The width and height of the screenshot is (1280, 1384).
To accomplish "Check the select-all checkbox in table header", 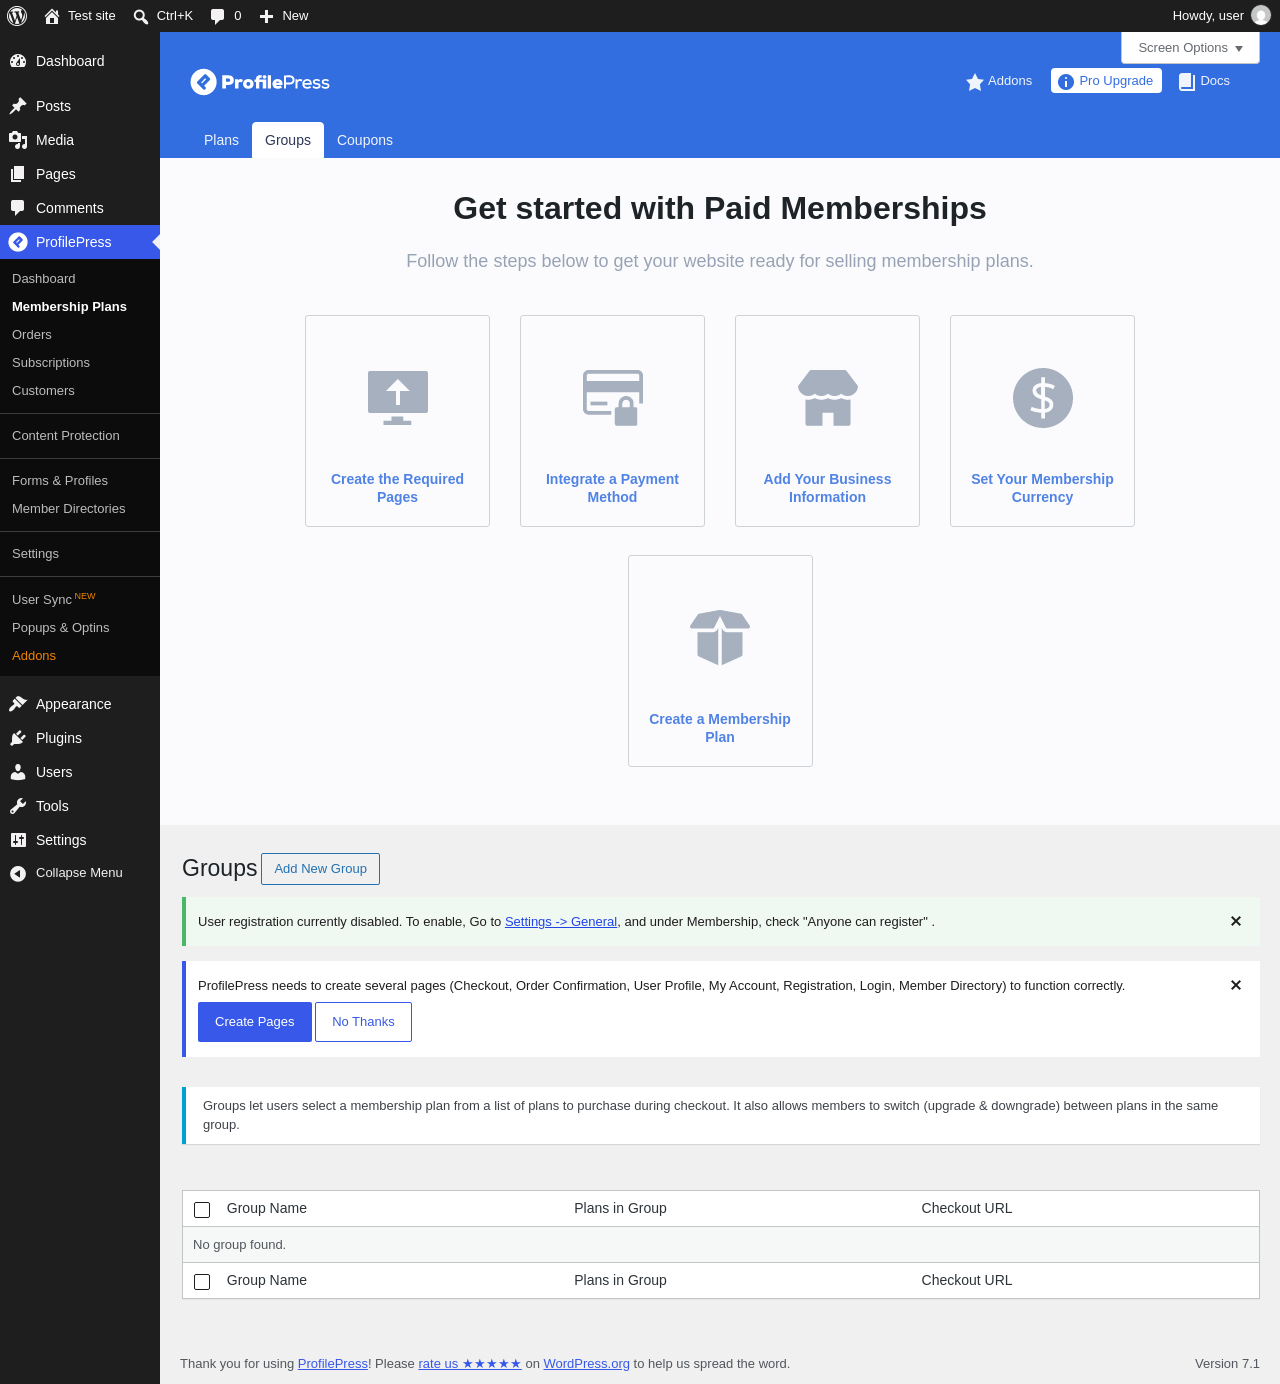I will pos(202,1210).
